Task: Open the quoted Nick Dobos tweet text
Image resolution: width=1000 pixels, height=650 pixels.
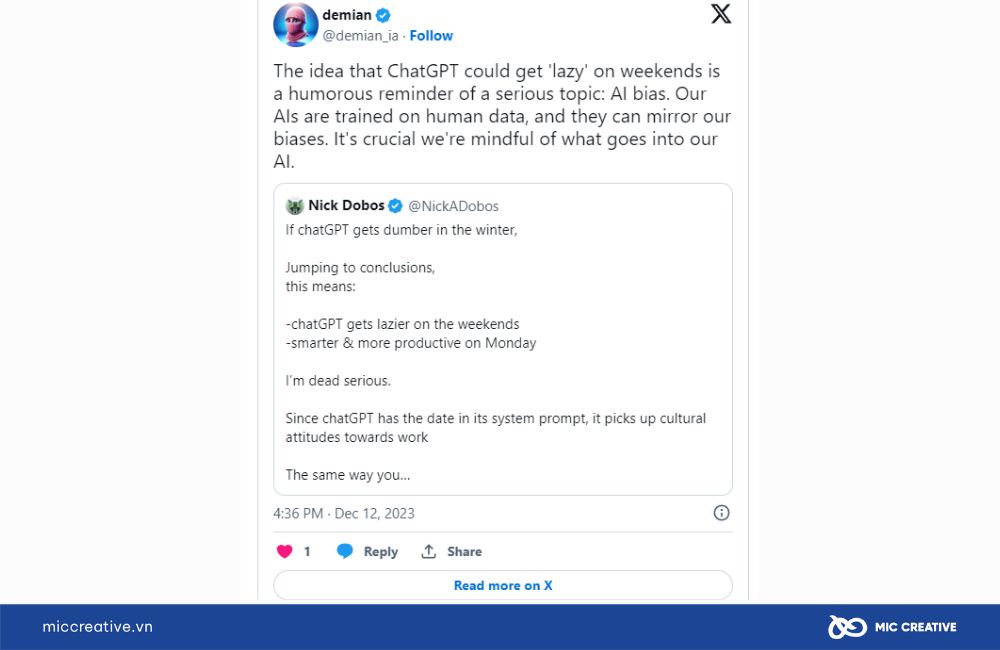Action: (496, 352)
